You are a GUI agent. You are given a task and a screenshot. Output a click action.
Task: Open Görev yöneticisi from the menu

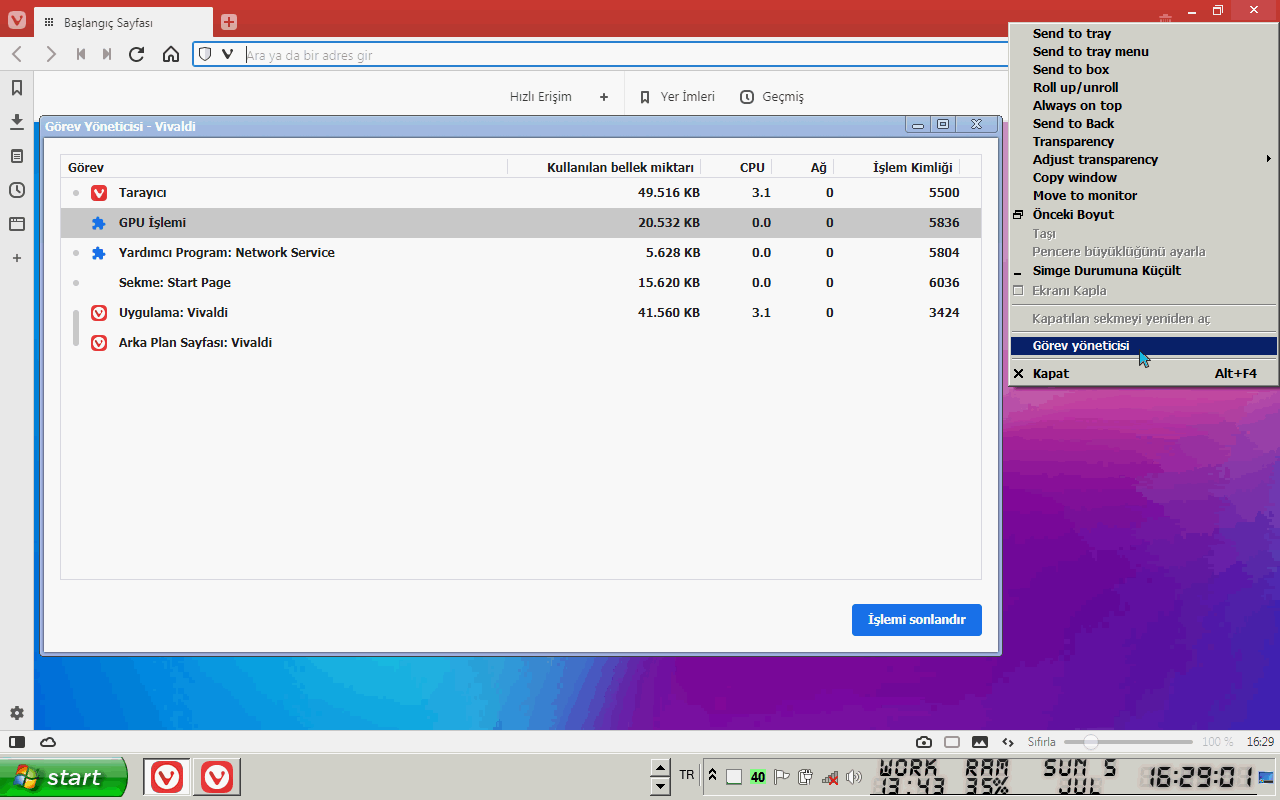(1143, 346)
